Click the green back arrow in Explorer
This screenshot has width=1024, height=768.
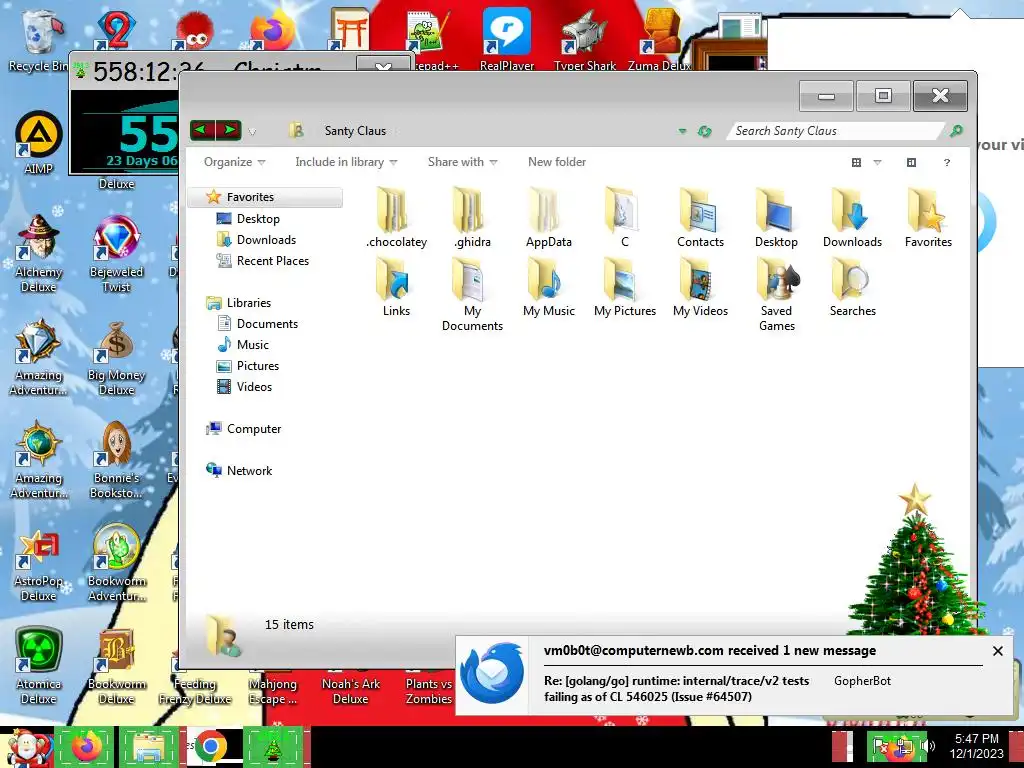[202, 130]
